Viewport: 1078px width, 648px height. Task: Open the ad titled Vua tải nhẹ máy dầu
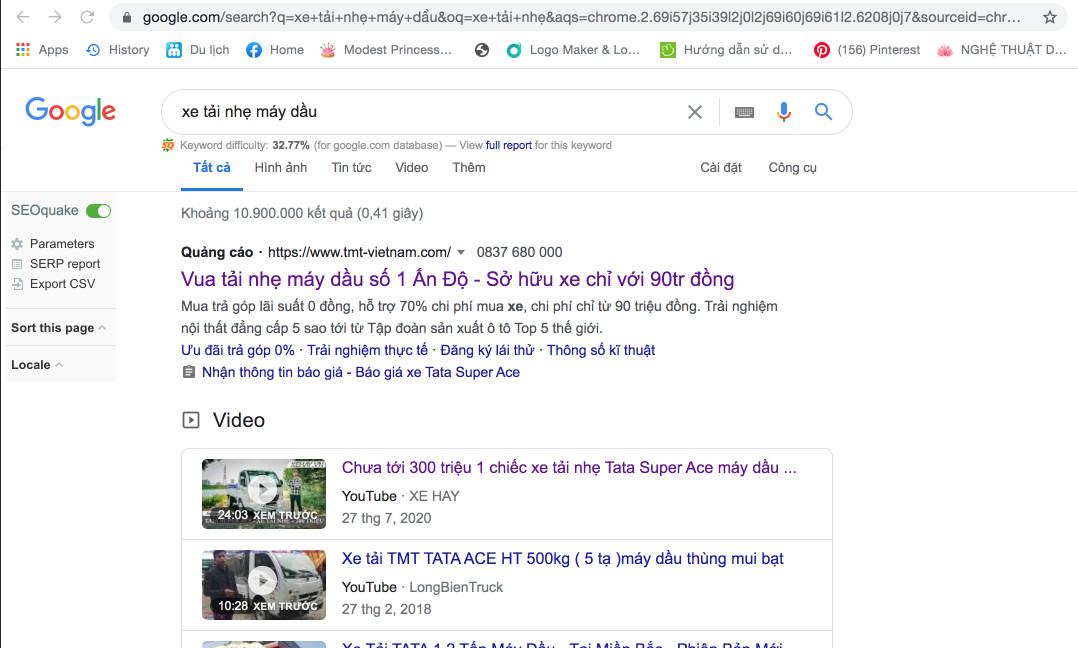457,279
